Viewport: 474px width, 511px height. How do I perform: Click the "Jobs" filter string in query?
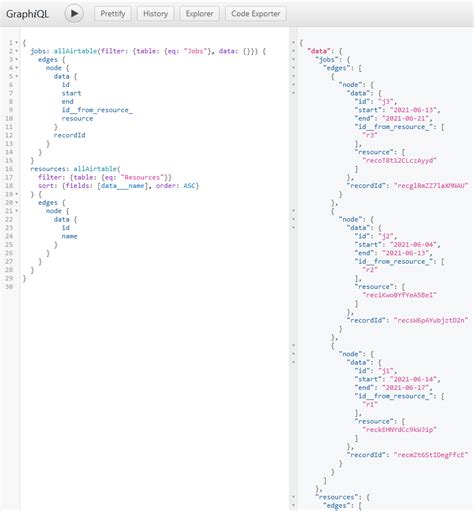[195, 51]
